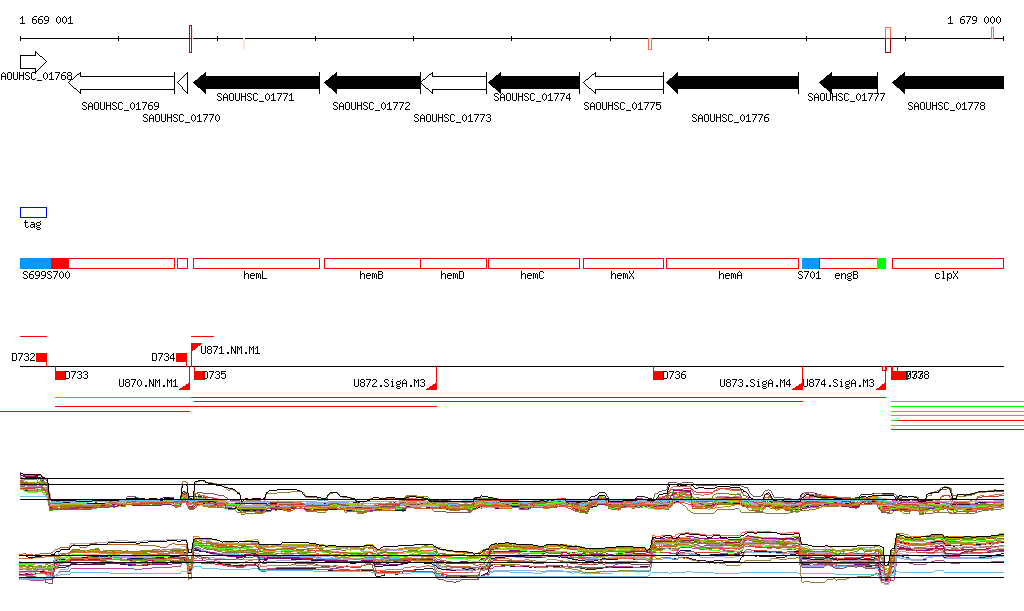Click the SAOUHSC_01771 gene label
Viewport: 1024px width, 611px height.
tap(255, 97)
